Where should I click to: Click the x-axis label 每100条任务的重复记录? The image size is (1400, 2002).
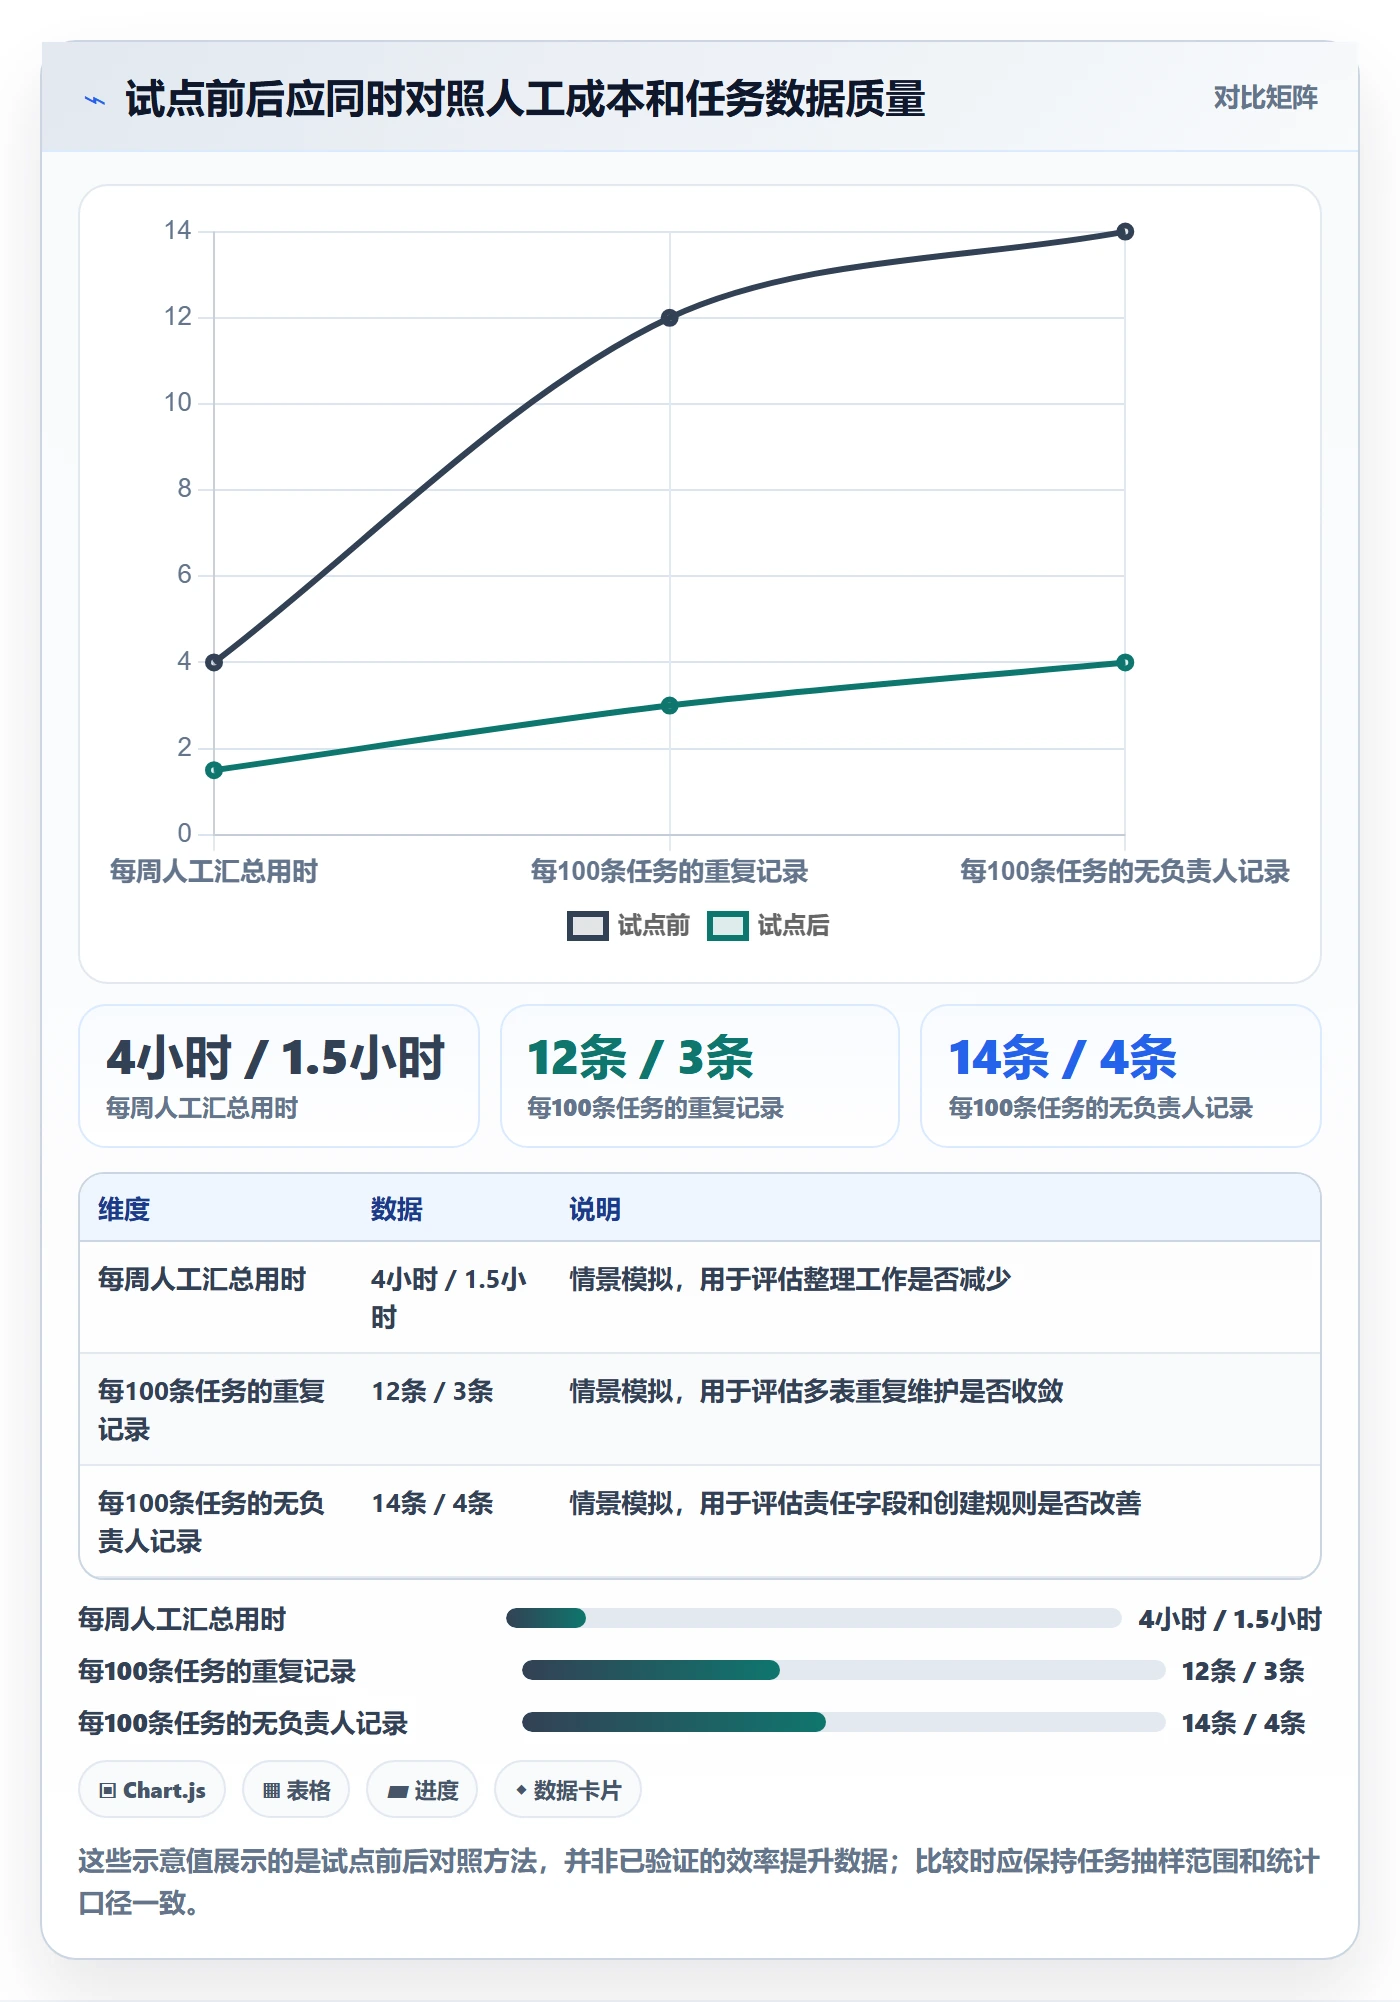[670, 871]
